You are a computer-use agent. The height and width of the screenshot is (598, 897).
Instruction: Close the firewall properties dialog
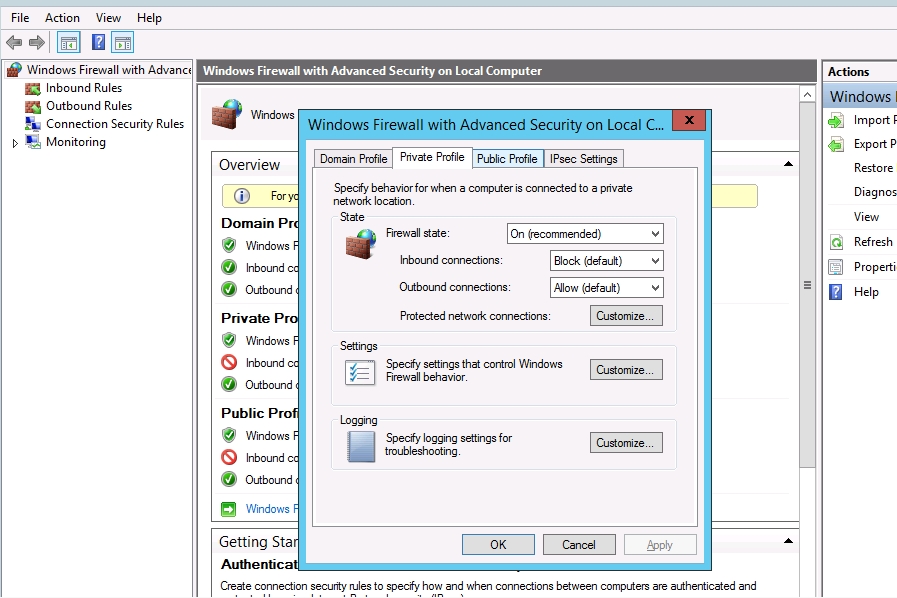689,120
